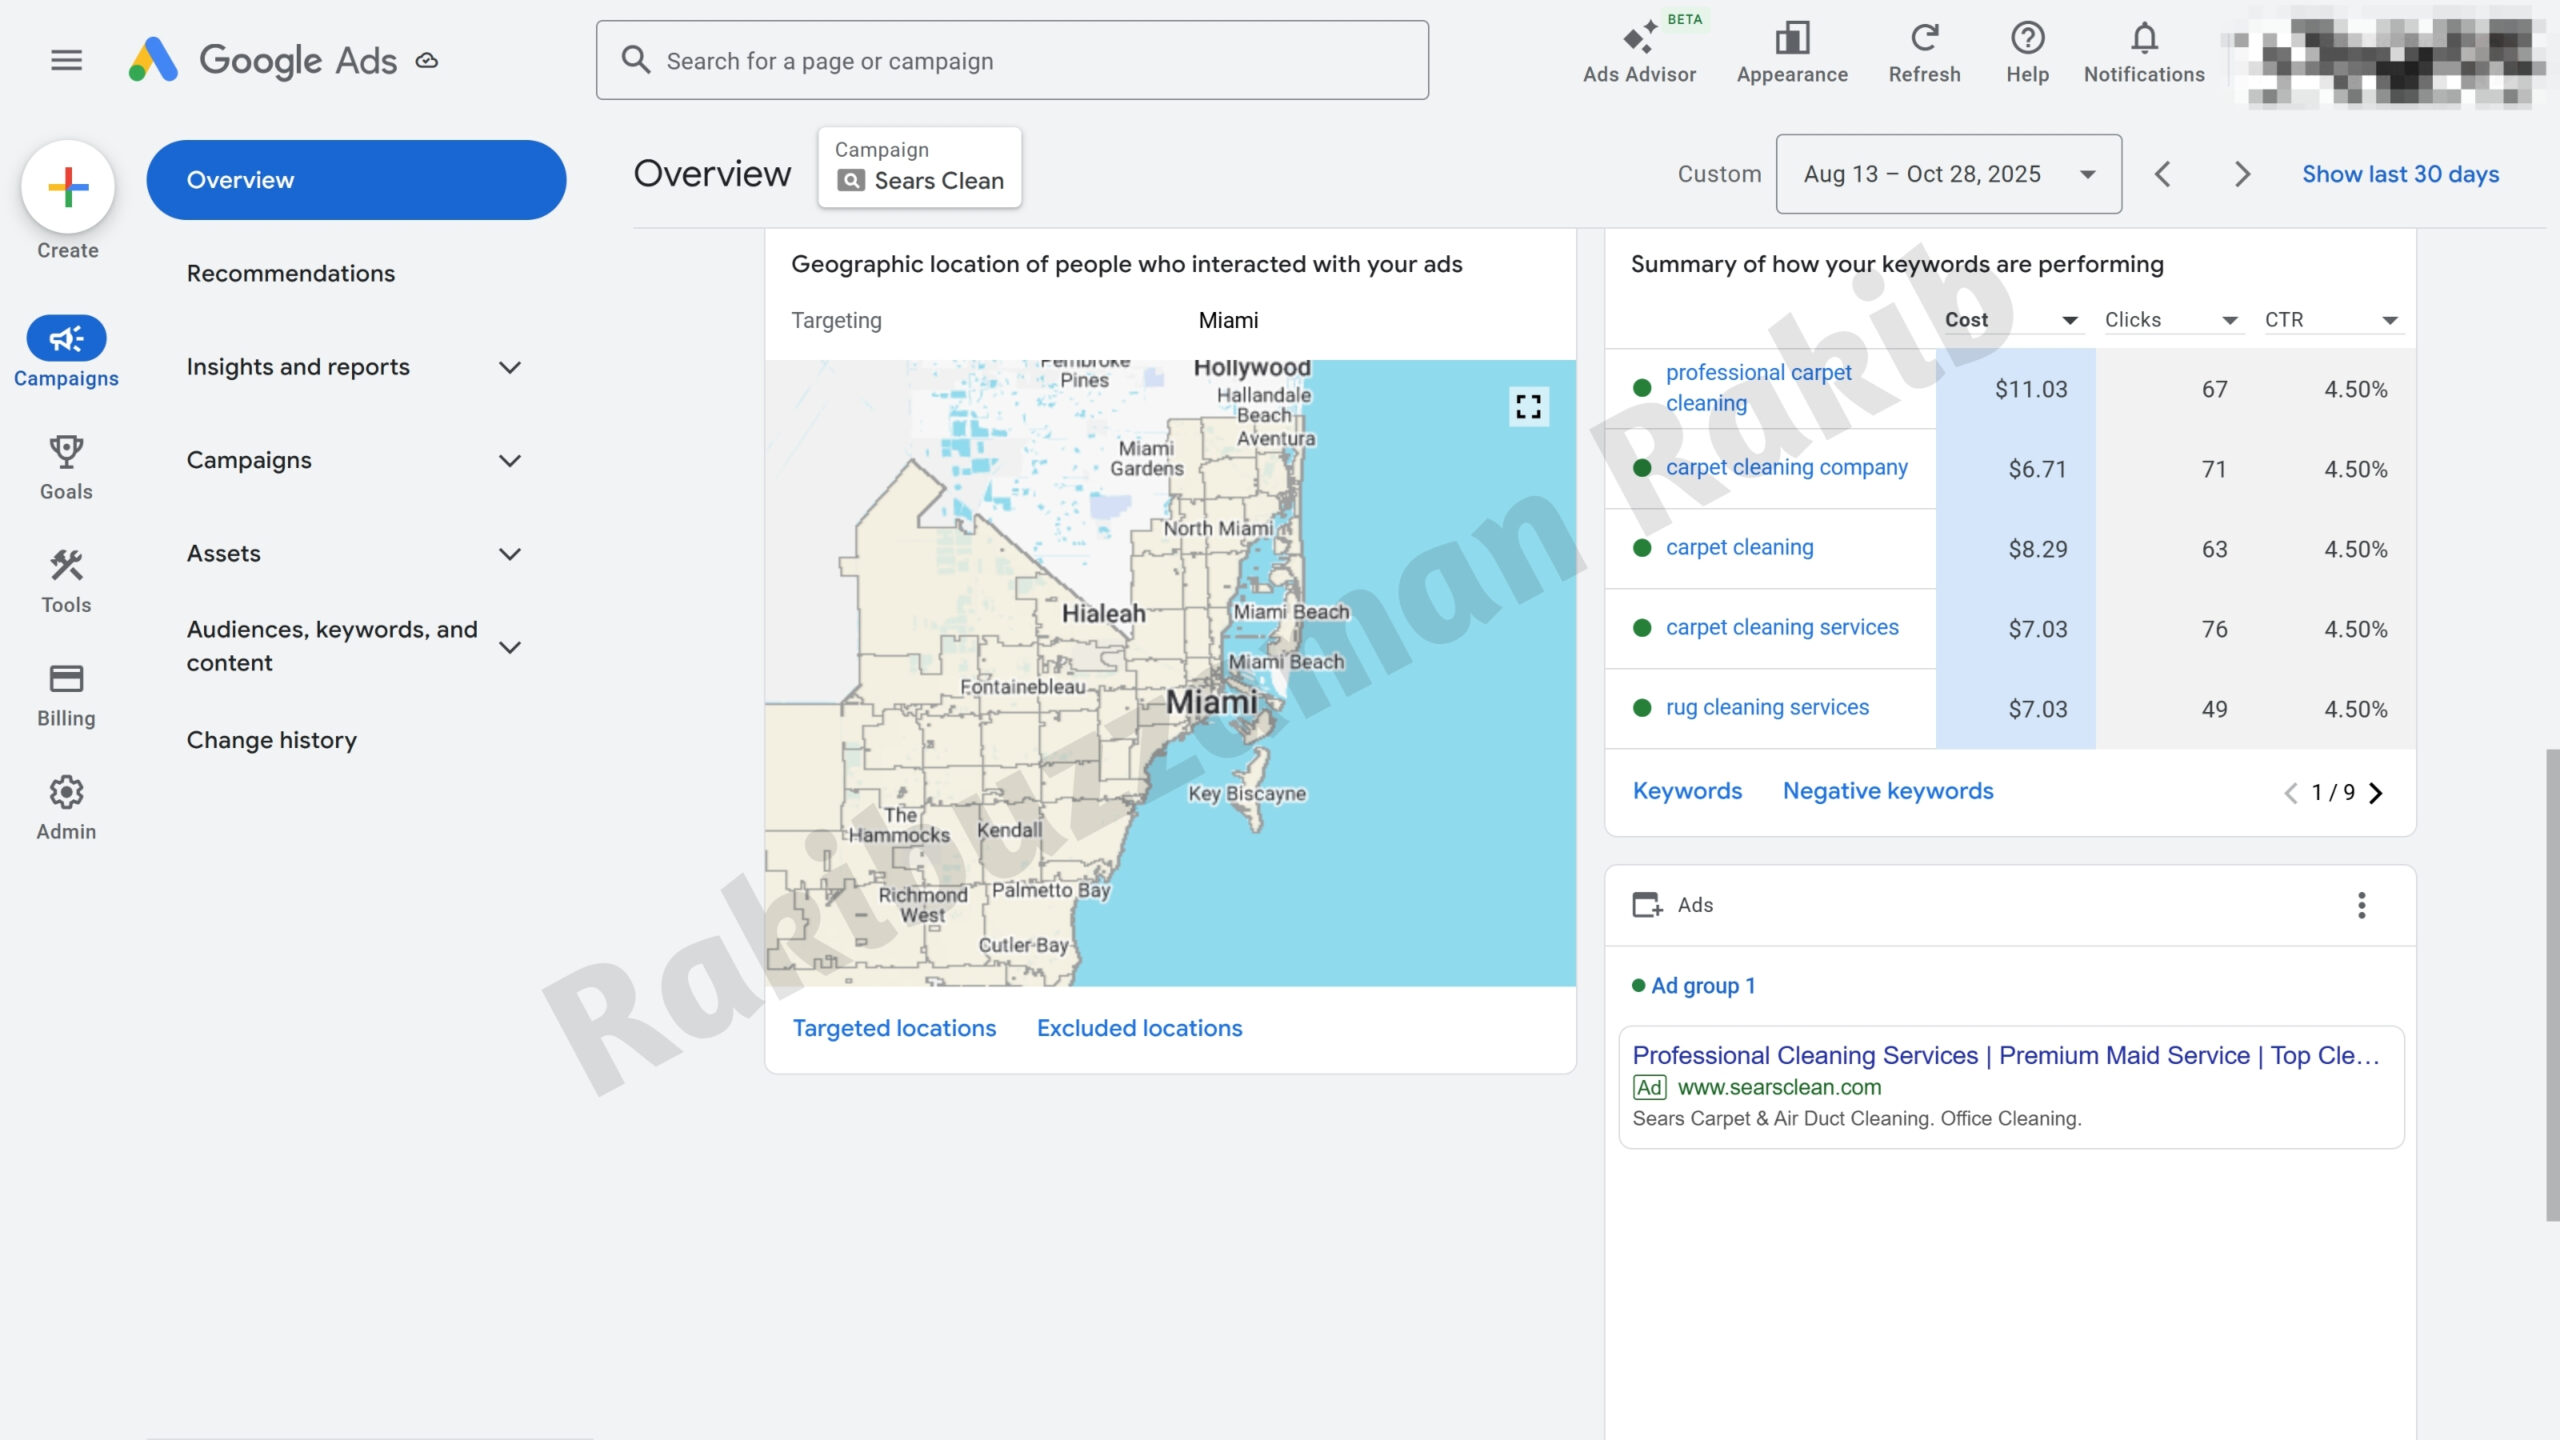Image resolution: width=2560 pixels, height=1440 pixels.
Task: Open Negative keywords link
Action: (1887, 791)
